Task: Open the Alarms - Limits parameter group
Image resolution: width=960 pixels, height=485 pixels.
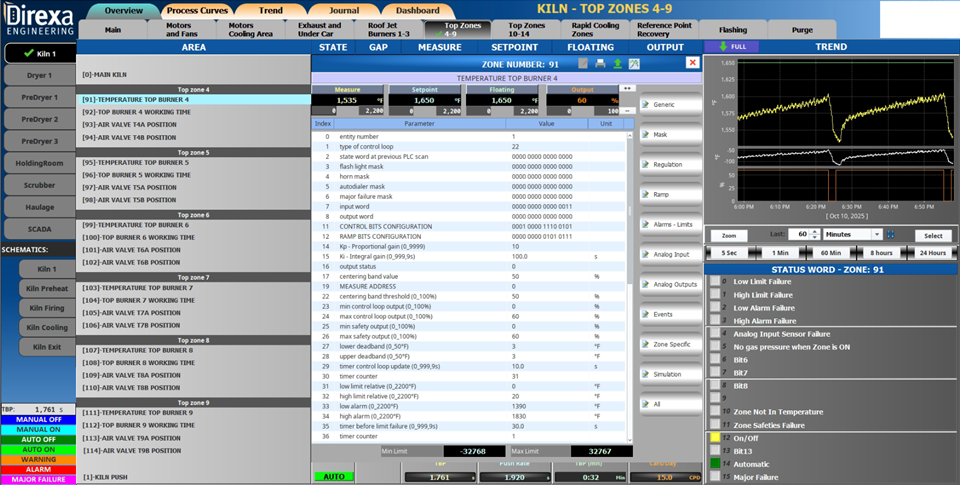Action: (x=670, y=225)
